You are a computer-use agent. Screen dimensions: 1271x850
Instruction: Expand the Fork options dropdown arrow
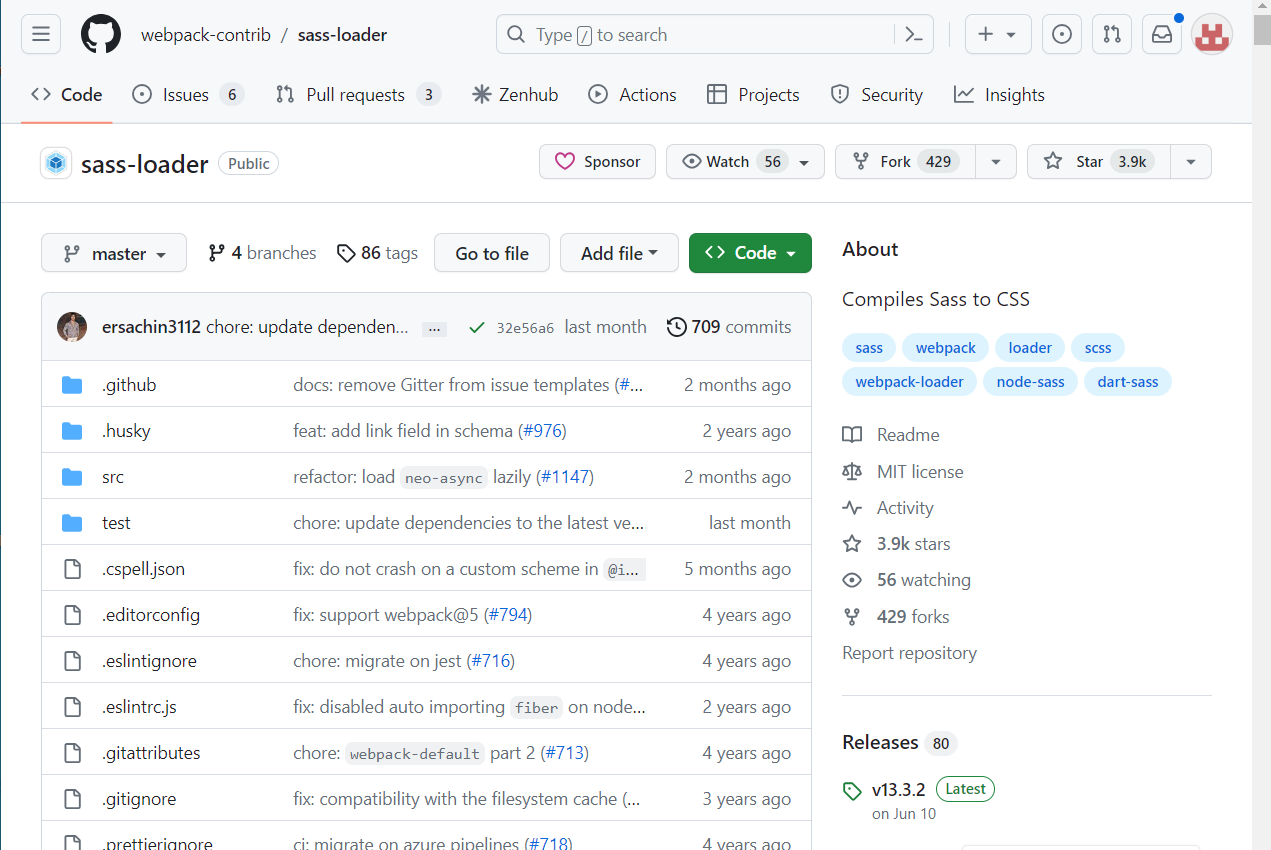click(995, 162)
